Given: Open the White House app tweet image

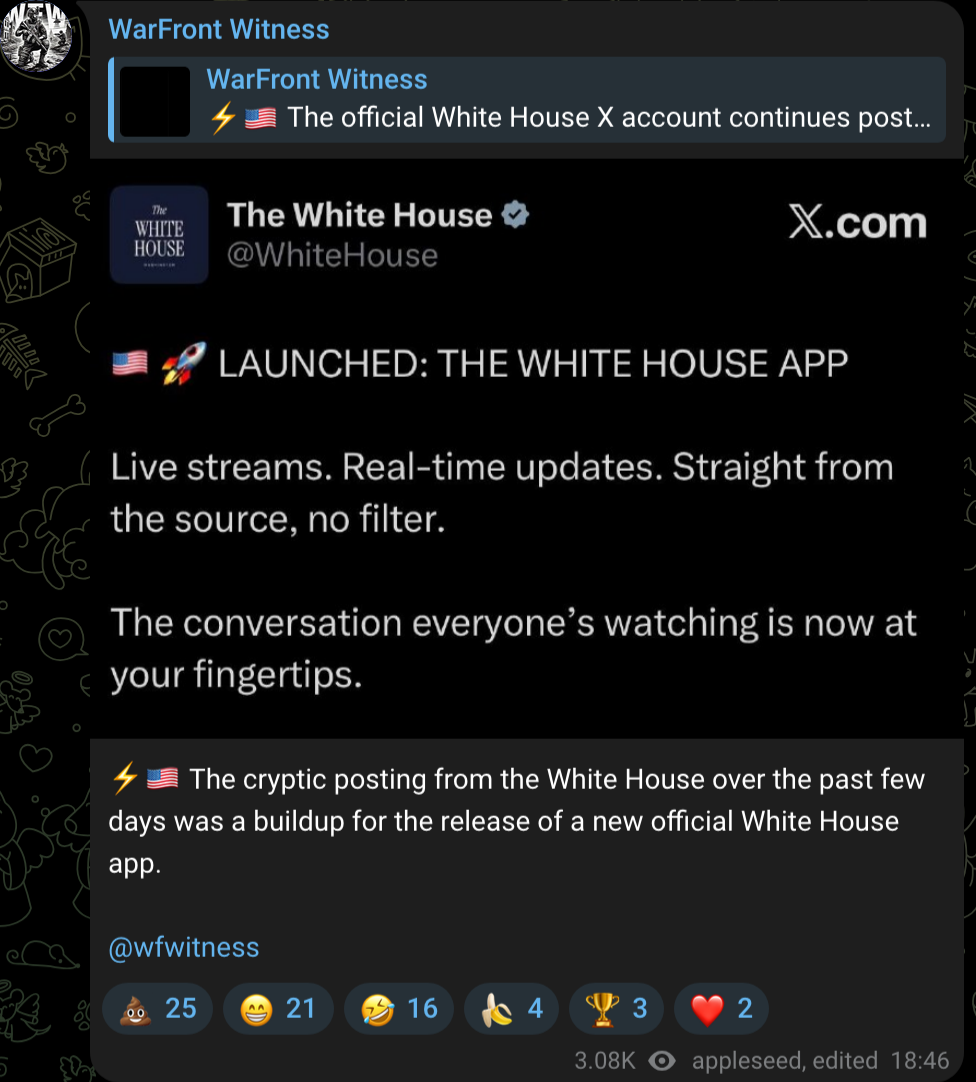Looking at the screenshot, I should (x=527, y=449).
